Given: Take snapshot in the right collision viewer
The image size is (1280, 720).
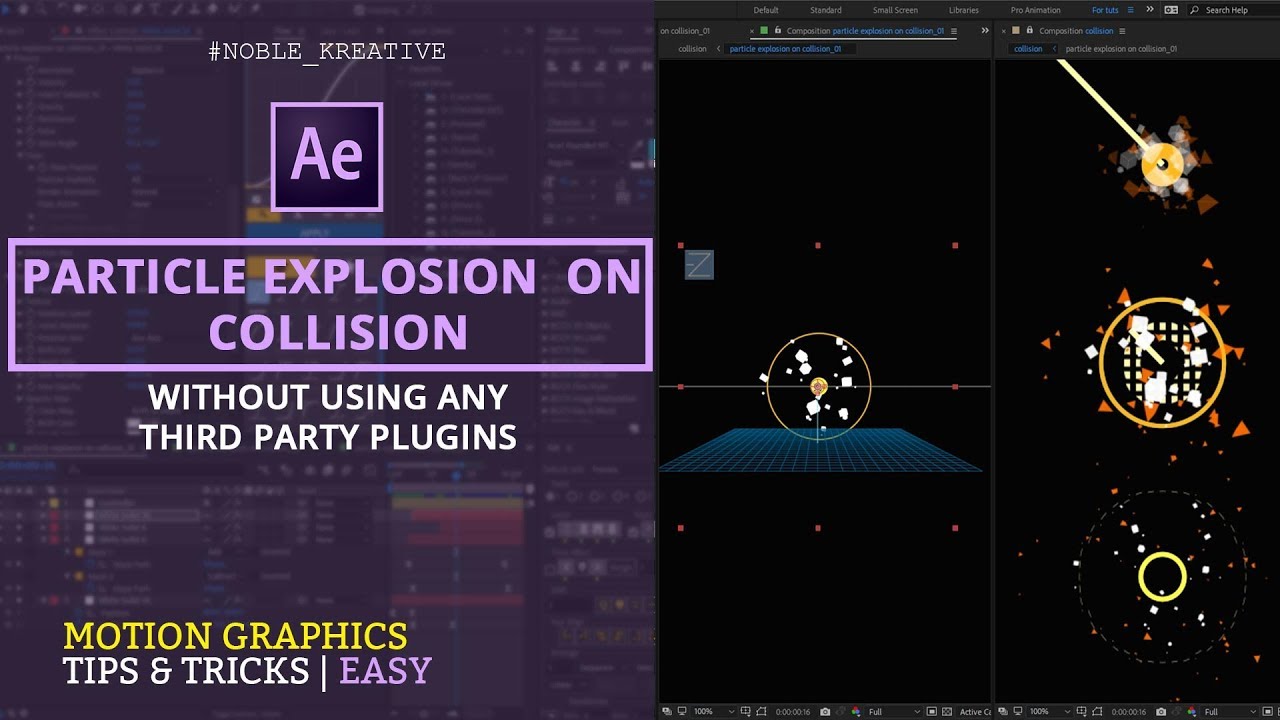Looking at the screenshot, I should coord(1161,711).
